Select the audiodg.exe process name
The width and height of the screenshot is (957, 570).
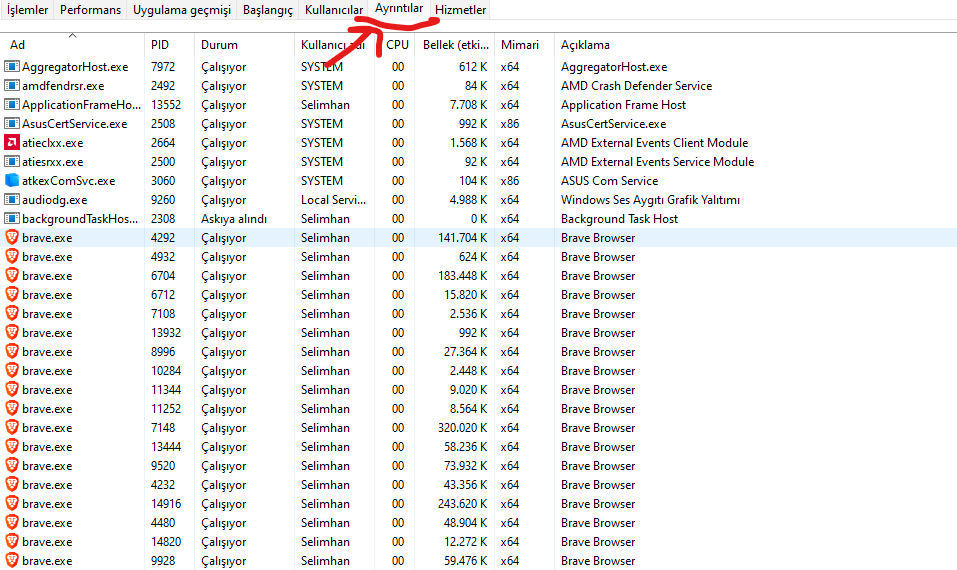(54, 200)
